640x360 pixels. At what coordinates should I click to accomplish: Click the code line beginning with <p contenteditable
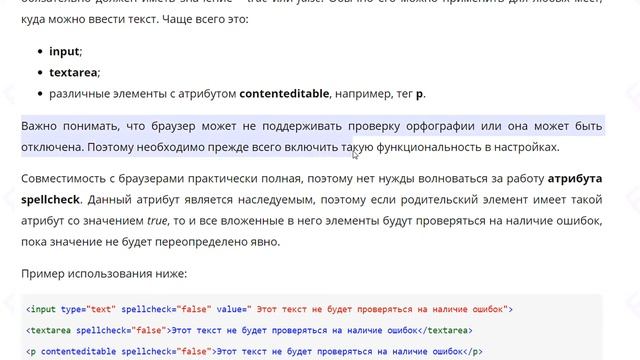coord(254,351)
